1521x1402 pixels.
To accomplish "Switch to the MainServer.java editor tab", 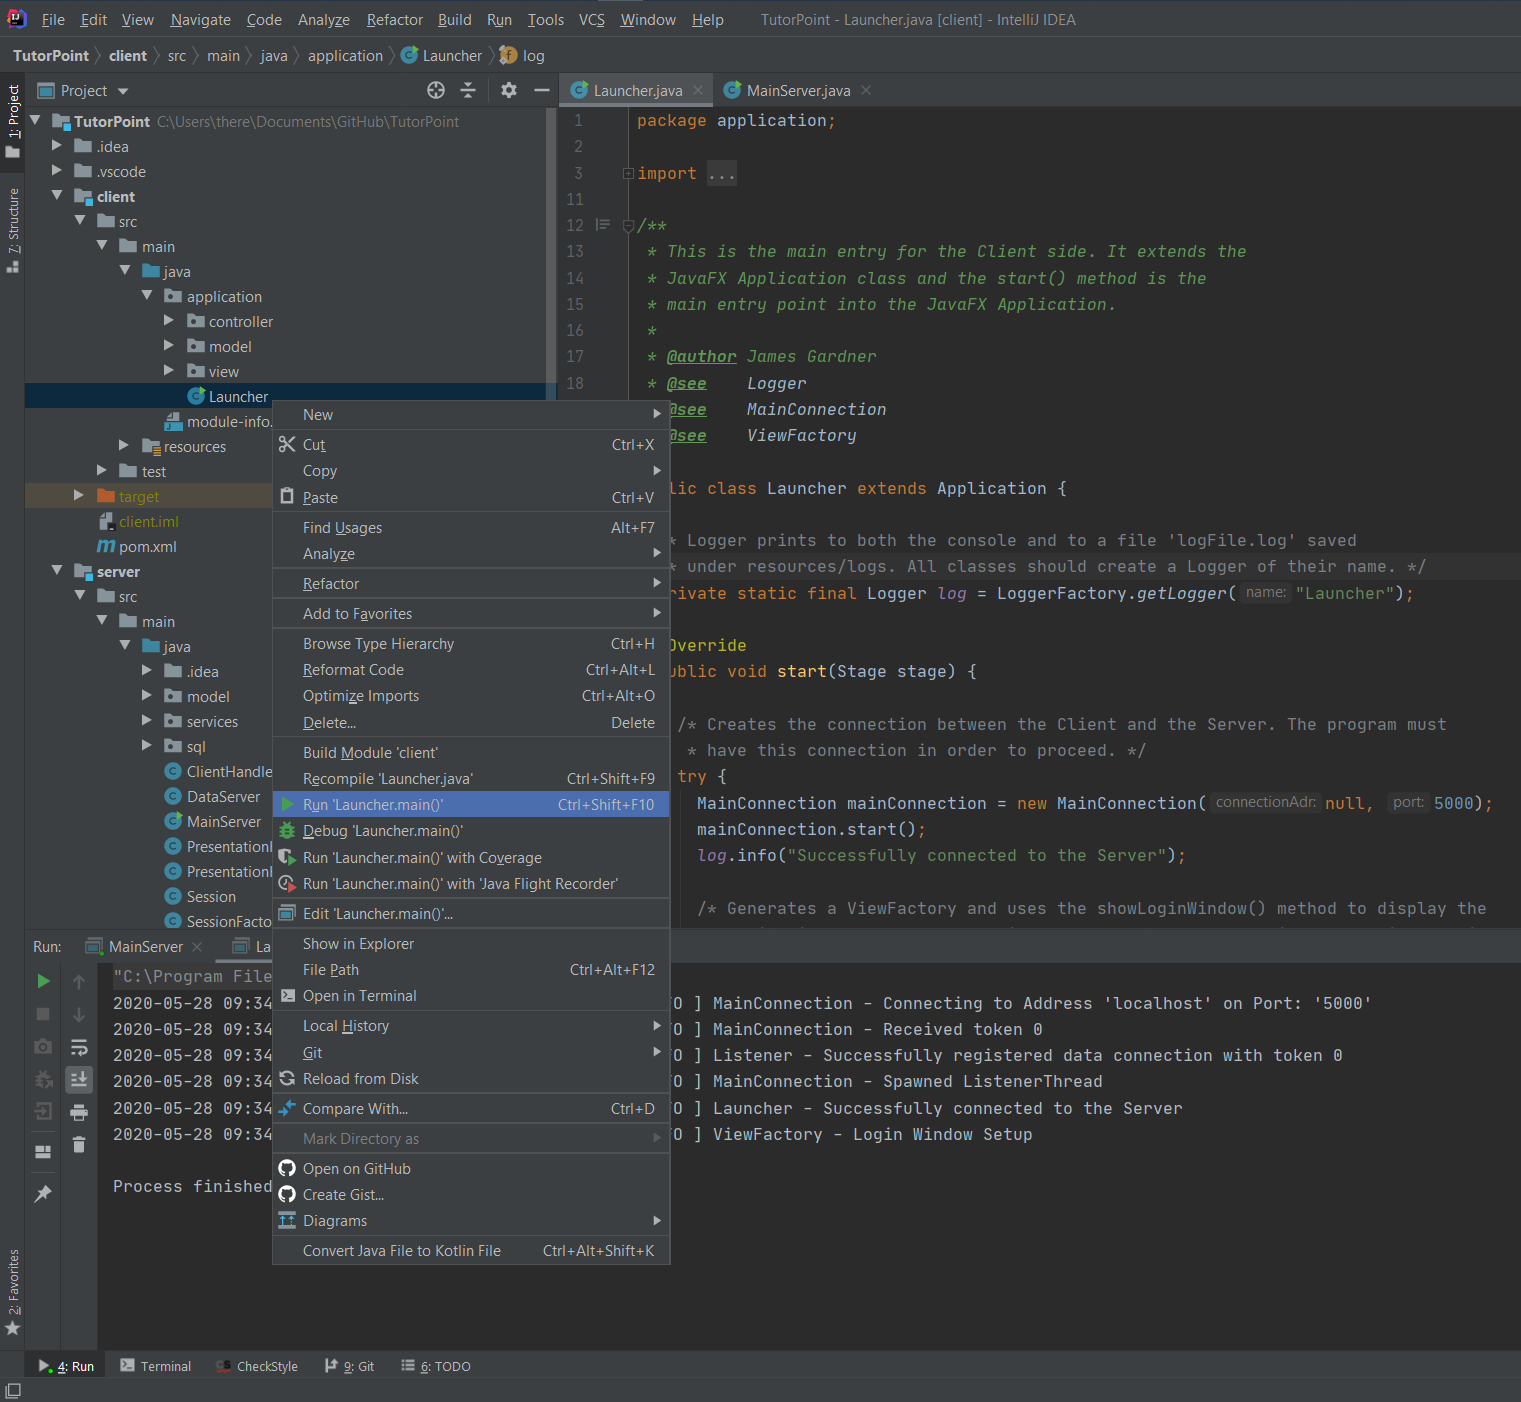I will (798, 90).
